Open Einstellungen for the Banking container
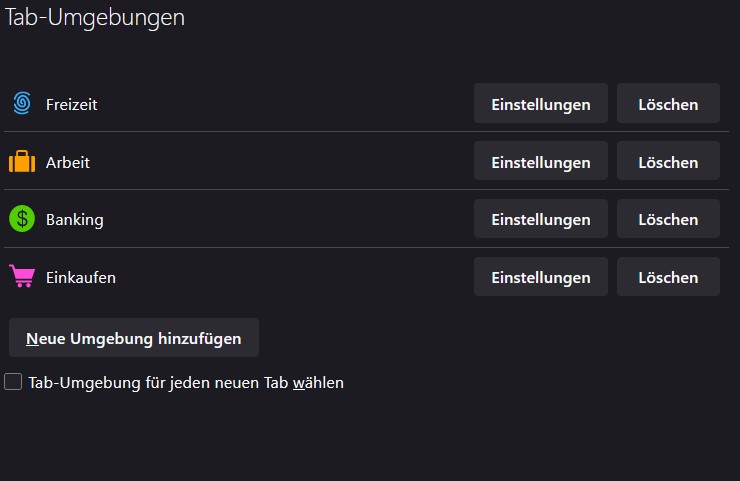This screenshot has width=740, height=481. click(x=540, y=219)
